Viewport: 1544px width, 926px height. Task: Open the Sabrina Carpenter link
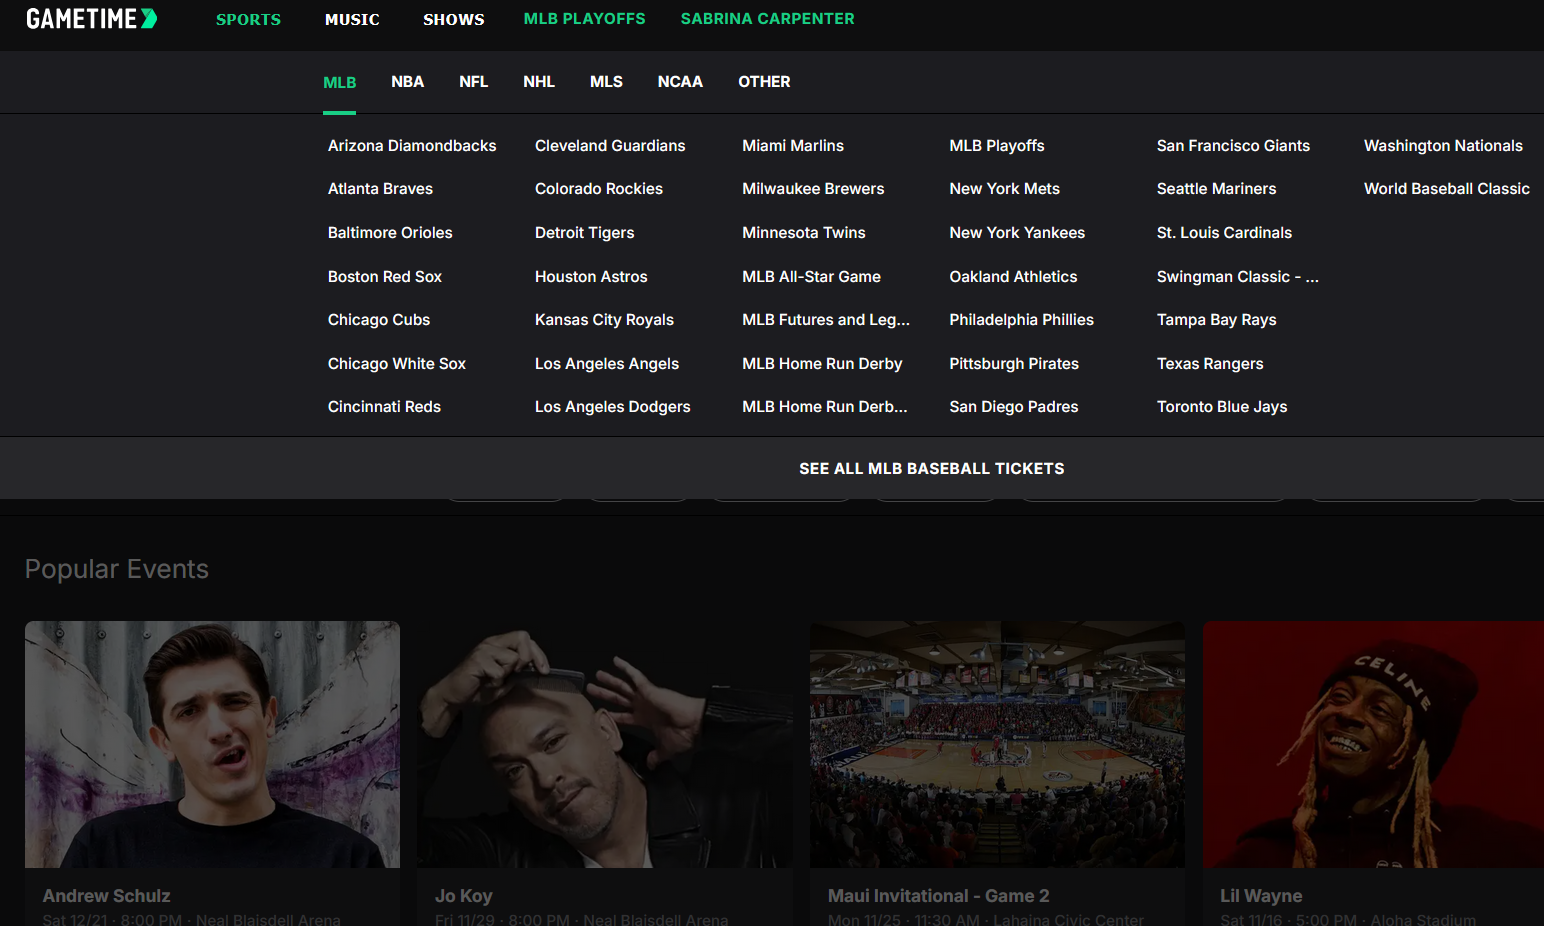click(x=767, y=19)
